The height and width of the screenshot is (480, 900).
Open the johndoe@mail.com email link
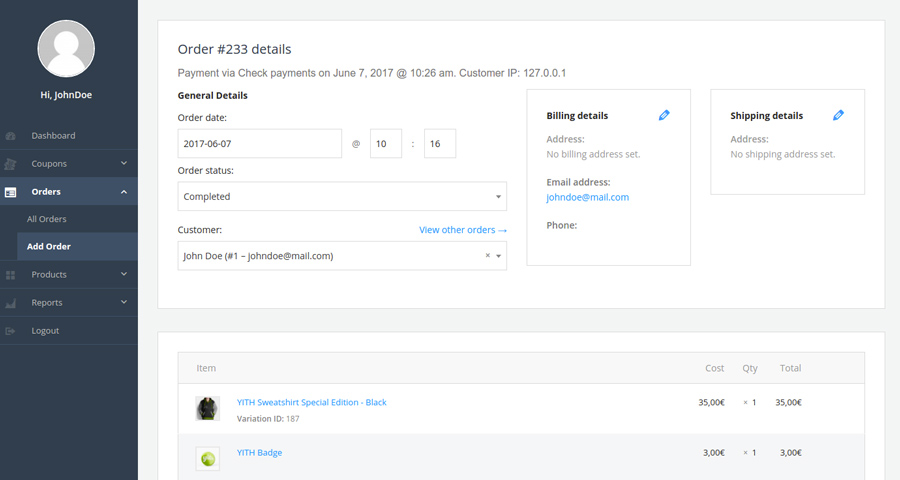(587, 198)
